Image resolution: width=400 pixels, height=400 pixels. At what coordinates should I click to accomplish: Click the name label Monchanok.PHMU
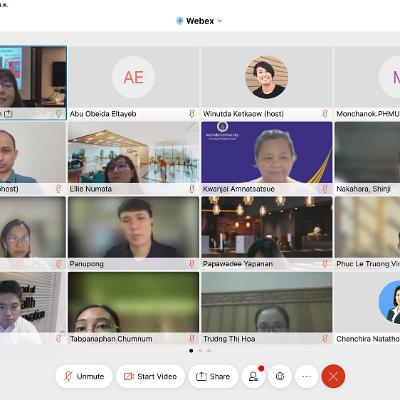click(x=368, y=114)
